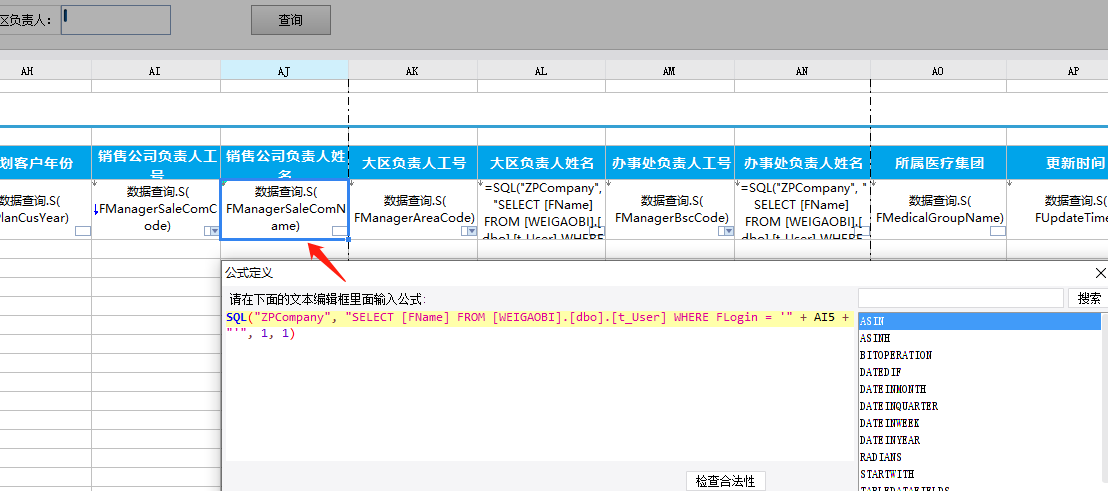Screen dimensions: 1108x491
Task: Click the 销售公司负责人工号 header cell
Action: point(155,163)
